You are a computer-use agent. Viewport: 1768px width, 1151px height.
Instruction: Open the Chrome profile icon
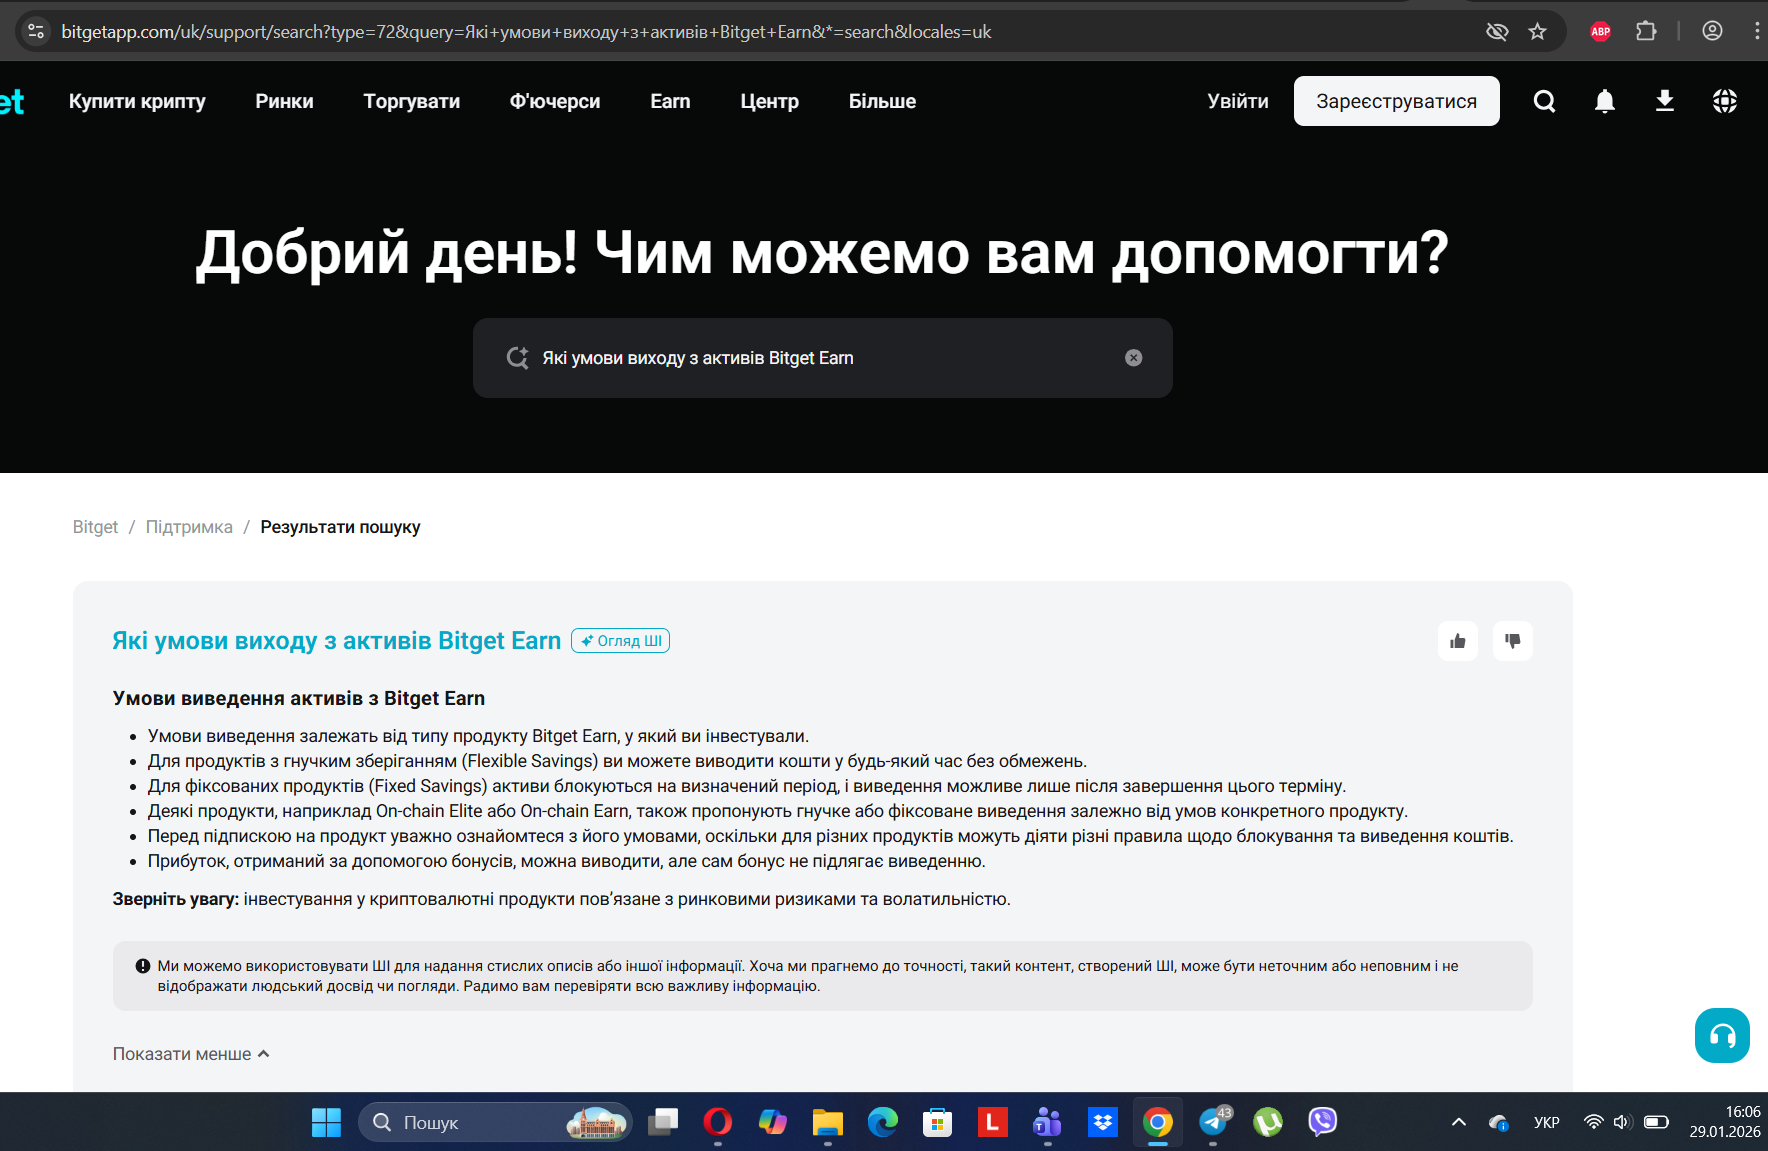[1712, 32]
